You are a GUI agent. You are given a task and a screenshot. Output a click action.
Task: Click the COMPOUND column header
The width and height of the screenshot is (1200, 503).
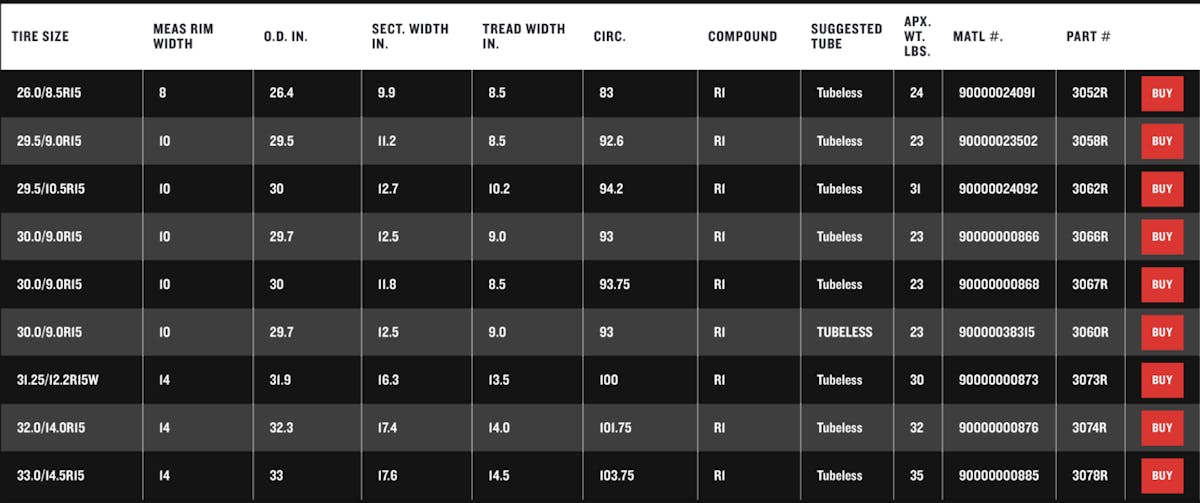742,37
